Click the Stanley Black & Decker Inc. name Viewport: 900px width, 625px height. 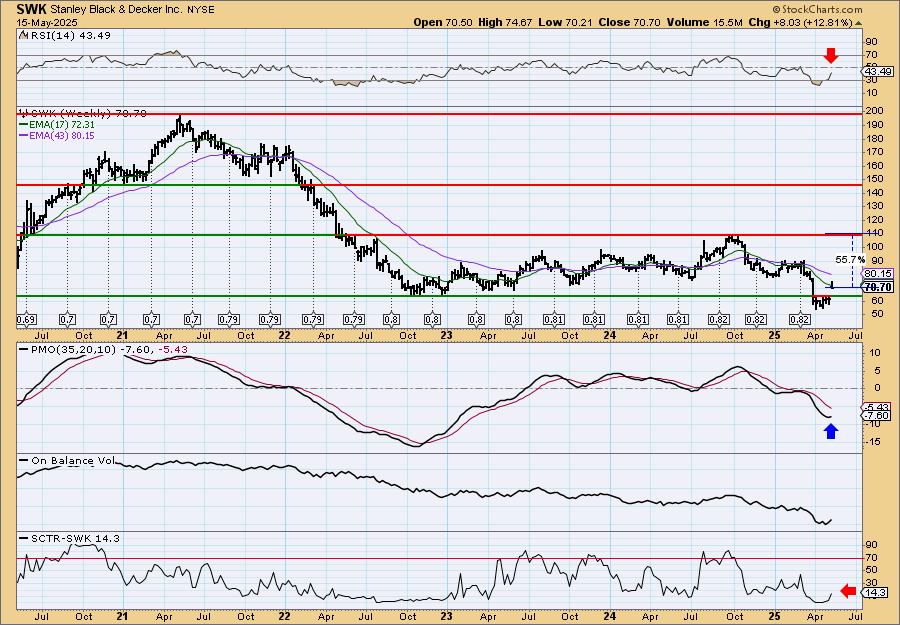point(117,10)
